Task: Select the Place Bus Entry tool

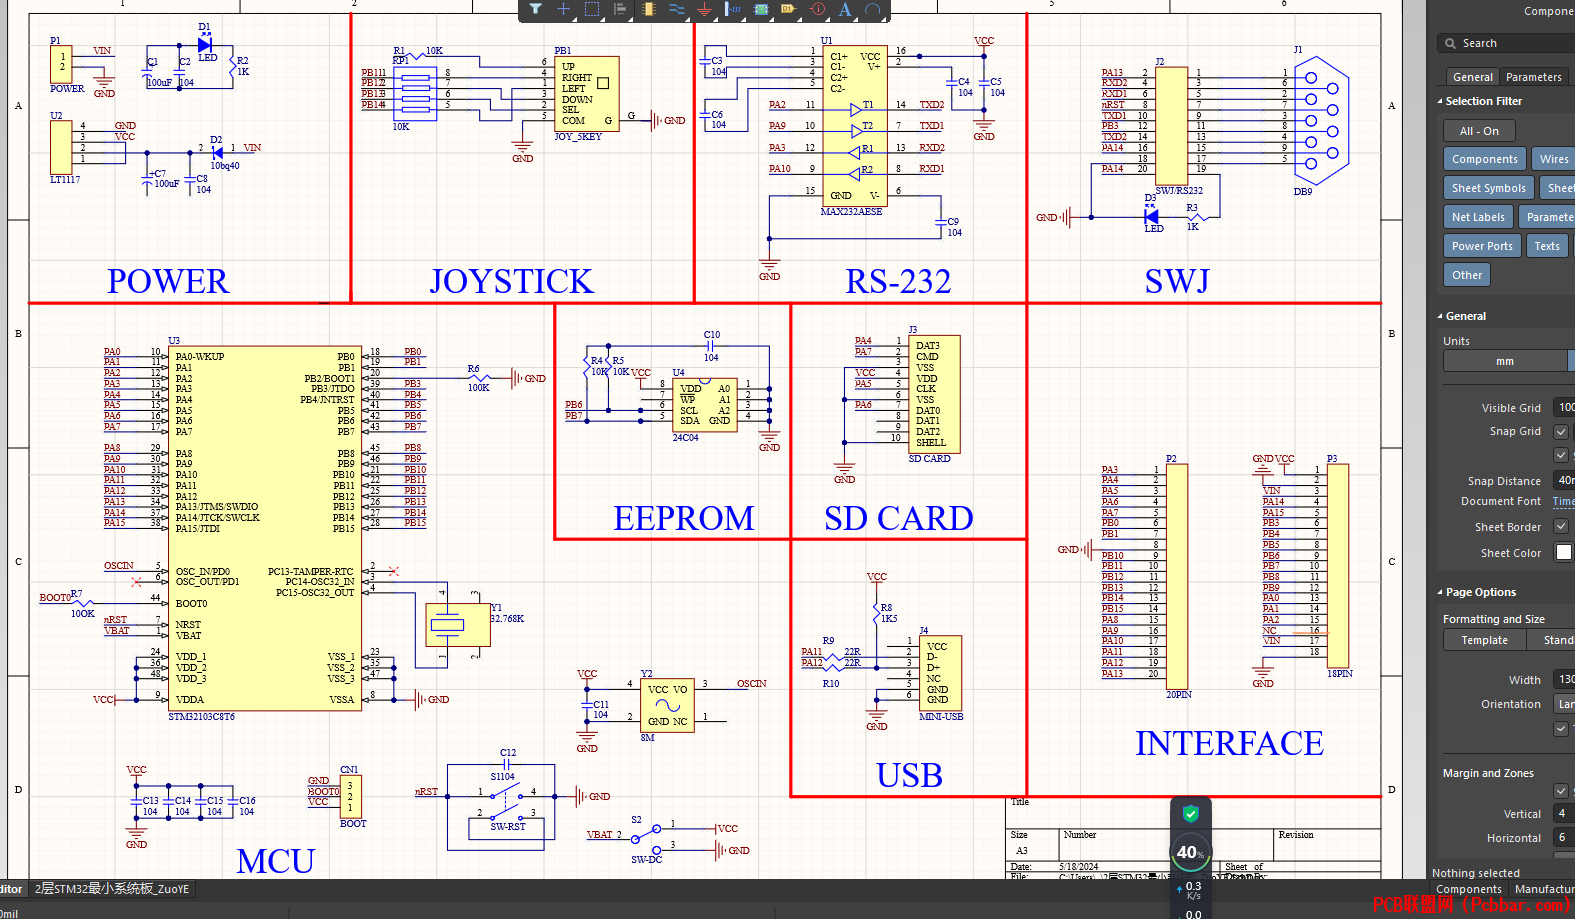Action: click(733, 9)
